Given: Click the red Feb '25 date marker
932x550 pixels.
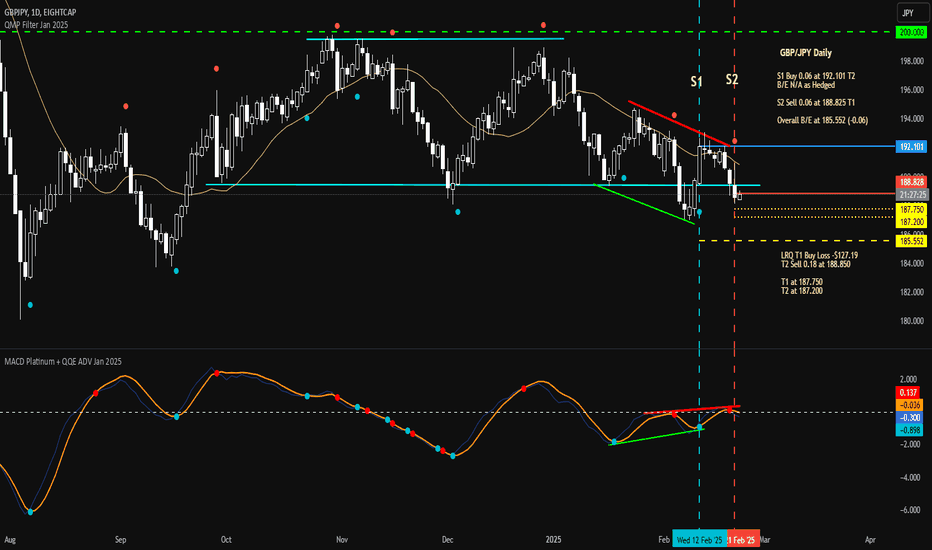Looking at the screenshot, I should click(743, 540).
